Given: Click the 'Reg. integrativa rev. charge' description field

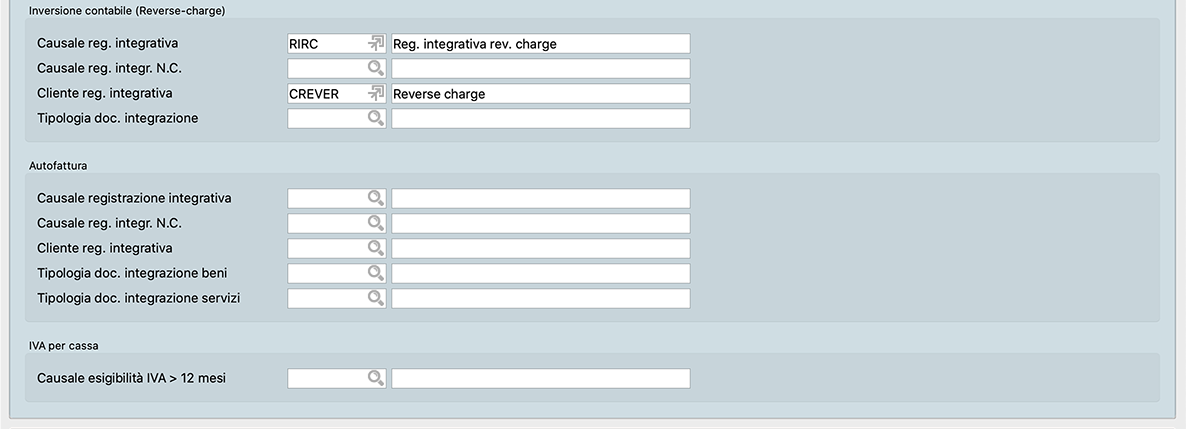Looking at the screenshot, I should [x=540, y=44].
